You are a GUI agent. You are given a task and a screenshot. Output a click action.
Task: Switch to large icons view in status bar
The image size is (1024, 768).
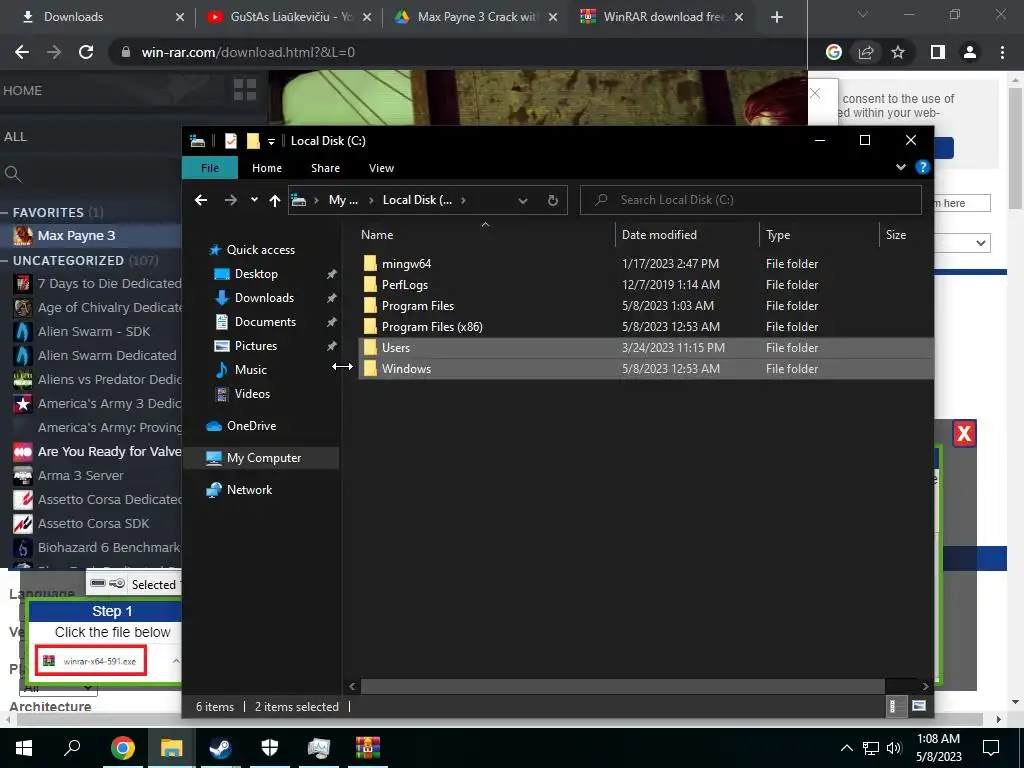[919, 706]
